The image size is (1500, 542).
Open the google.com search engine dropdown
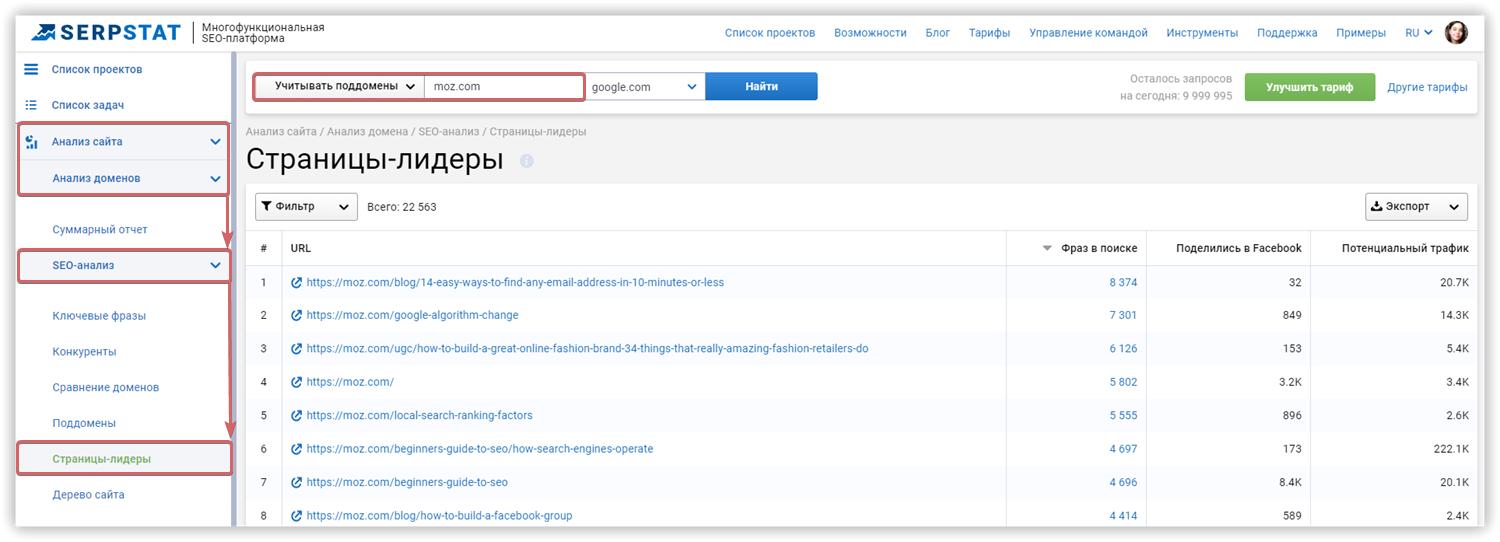(644, 87)
